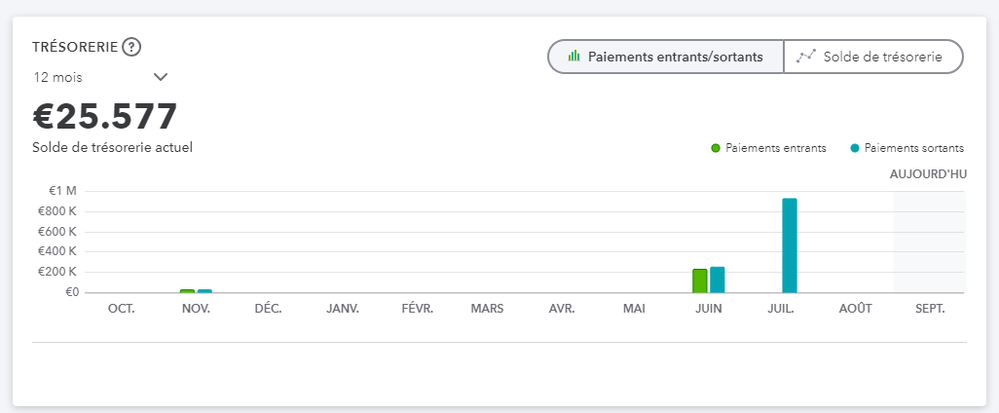Click the tall teal July outgoing bar
Screen dimensions: 999x413
[790, 245]
